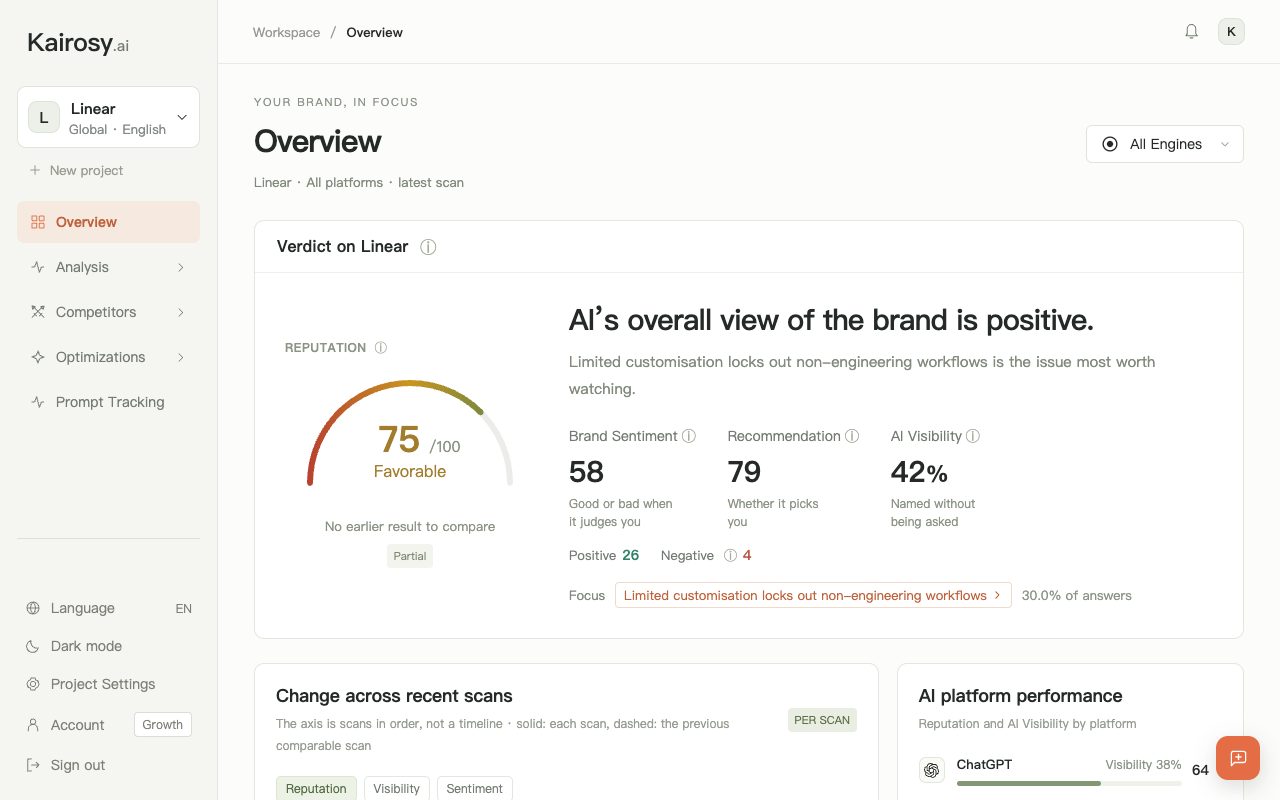The height and width of the screenshot is (800, 1280).
Task: Switch language via the EN indicator
Action: click(183, 608)
